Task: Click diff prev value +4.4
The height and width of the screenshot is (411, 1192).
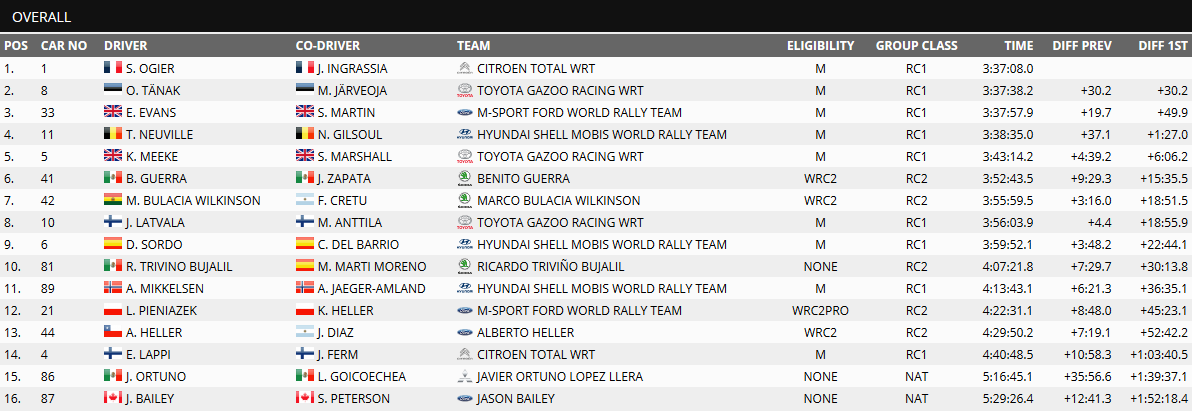Action: [1098, 223]
